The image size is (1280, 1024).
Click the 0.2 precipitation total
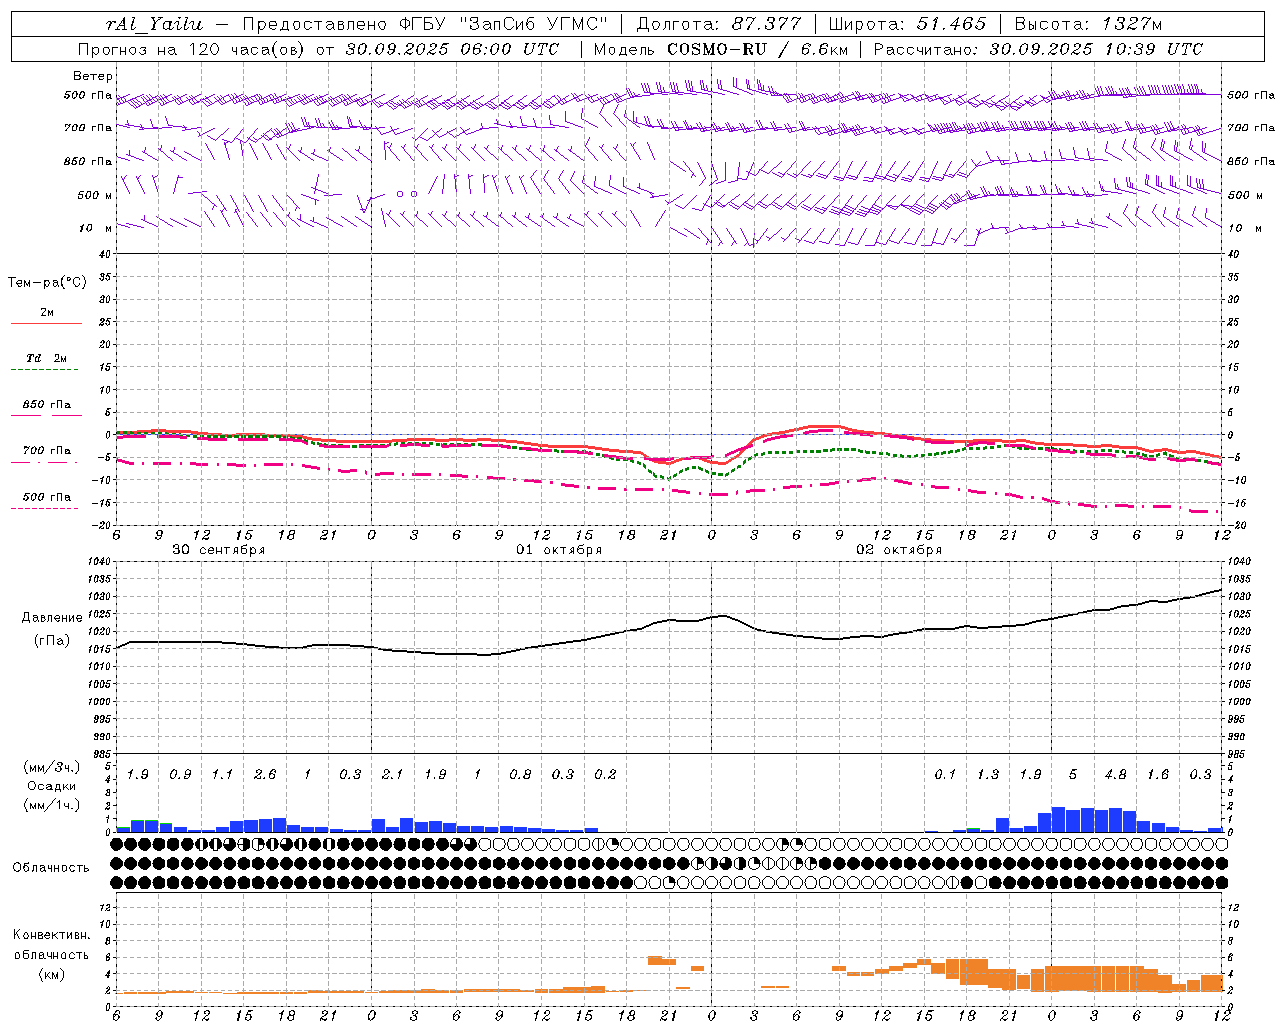[605, 775]
